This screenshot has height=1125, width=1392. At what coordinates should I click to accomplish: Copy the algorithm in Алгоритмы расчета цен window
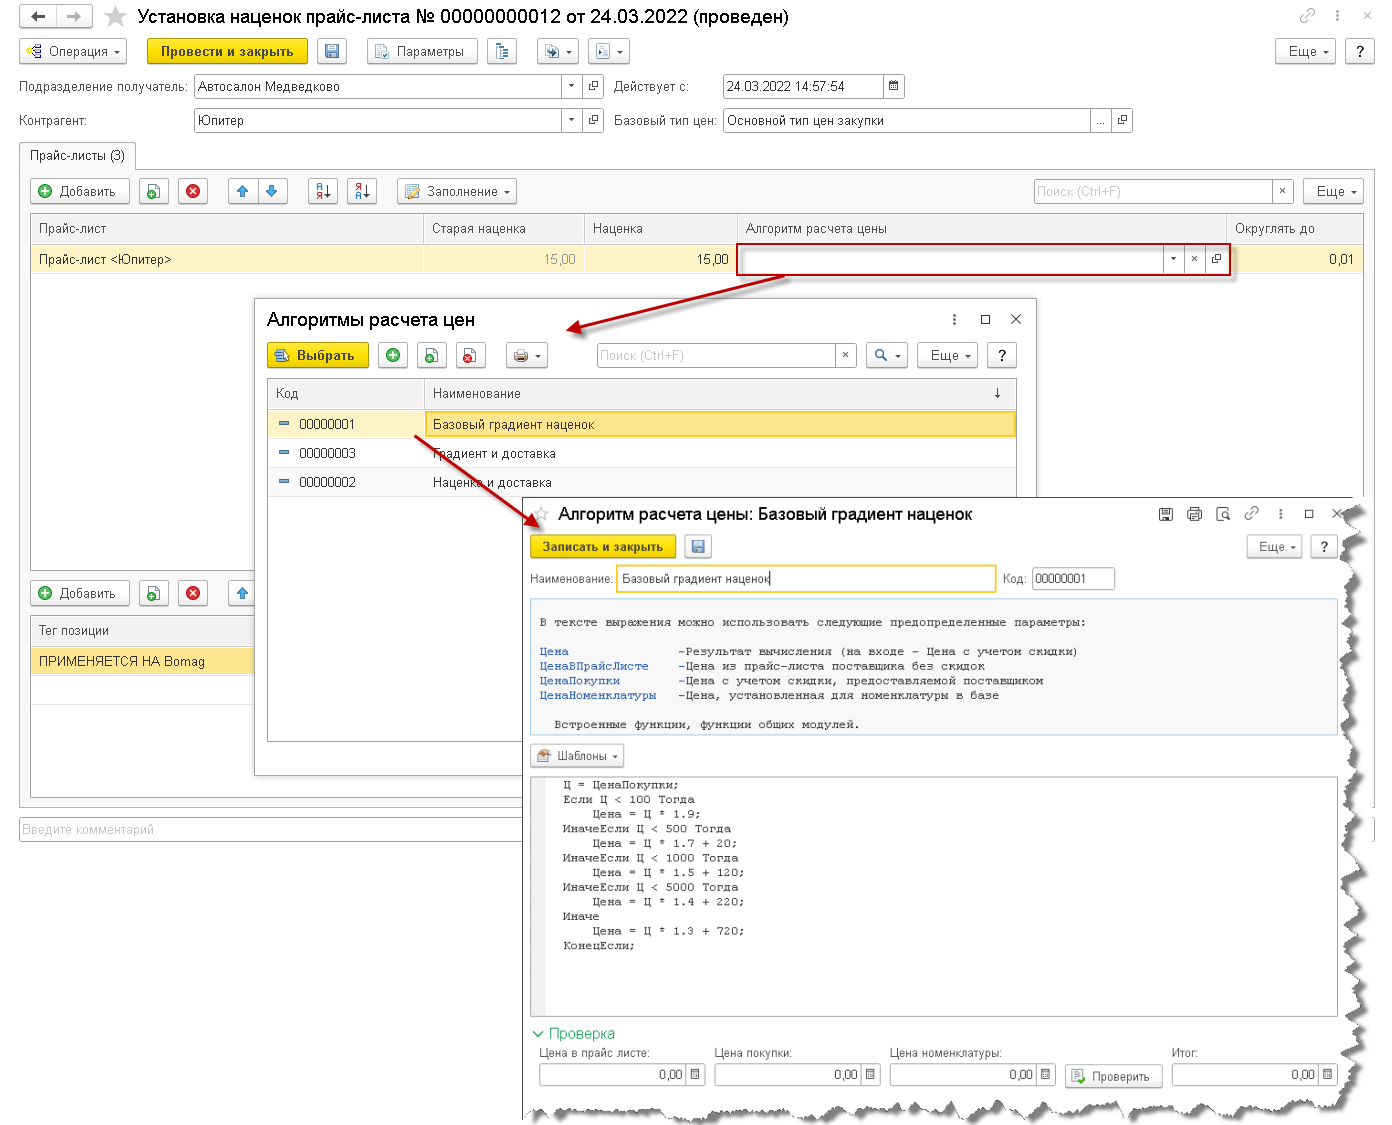(431, 355)
